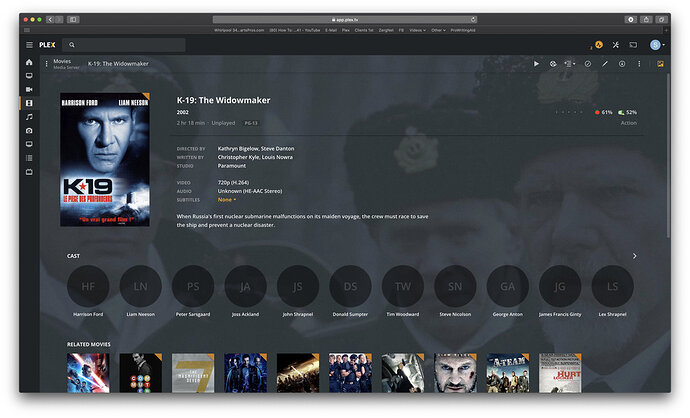Viewport: 690px width, 418px height.
Task: Open the Safari Share button
Action: click(646, 19)
